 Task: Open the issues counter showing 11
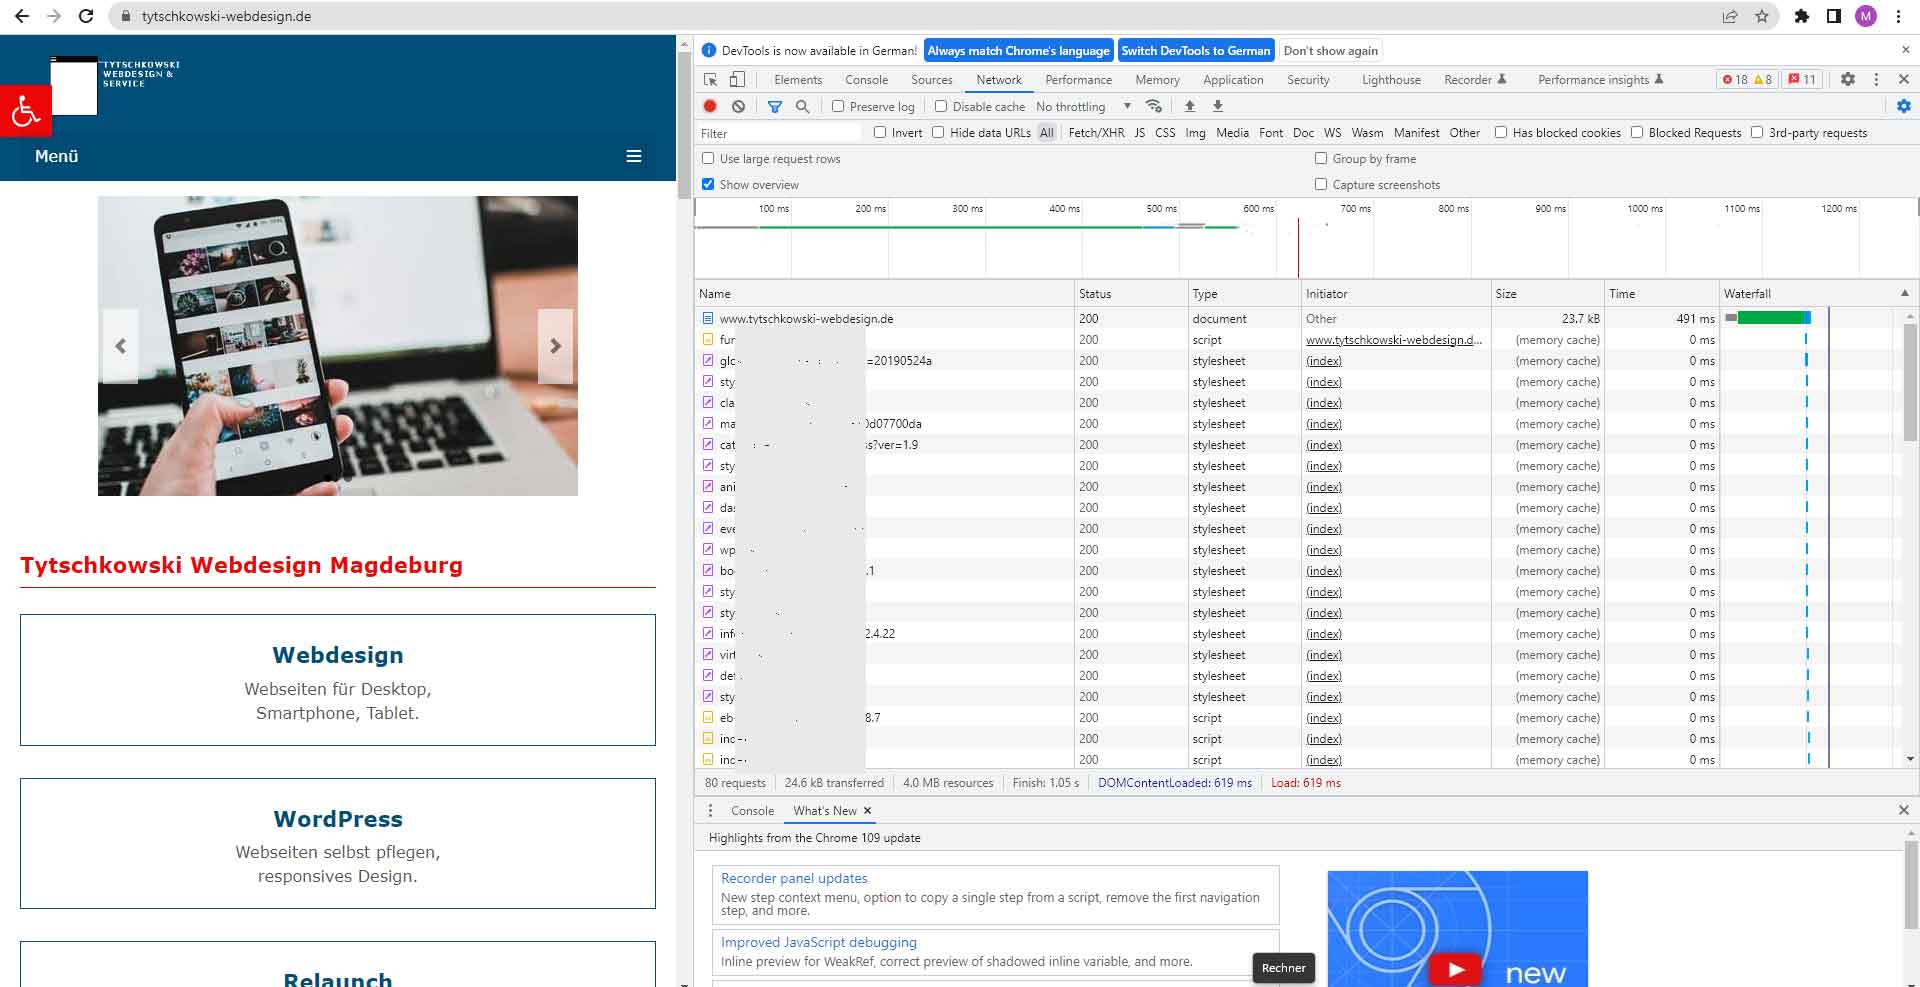(1802, 80)
